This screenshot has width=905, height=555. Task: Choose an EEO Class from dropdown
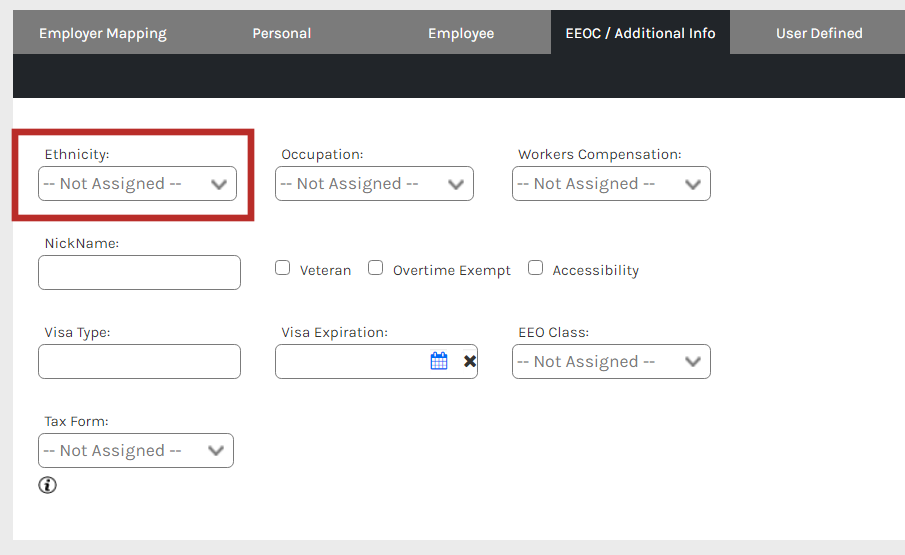611,362
